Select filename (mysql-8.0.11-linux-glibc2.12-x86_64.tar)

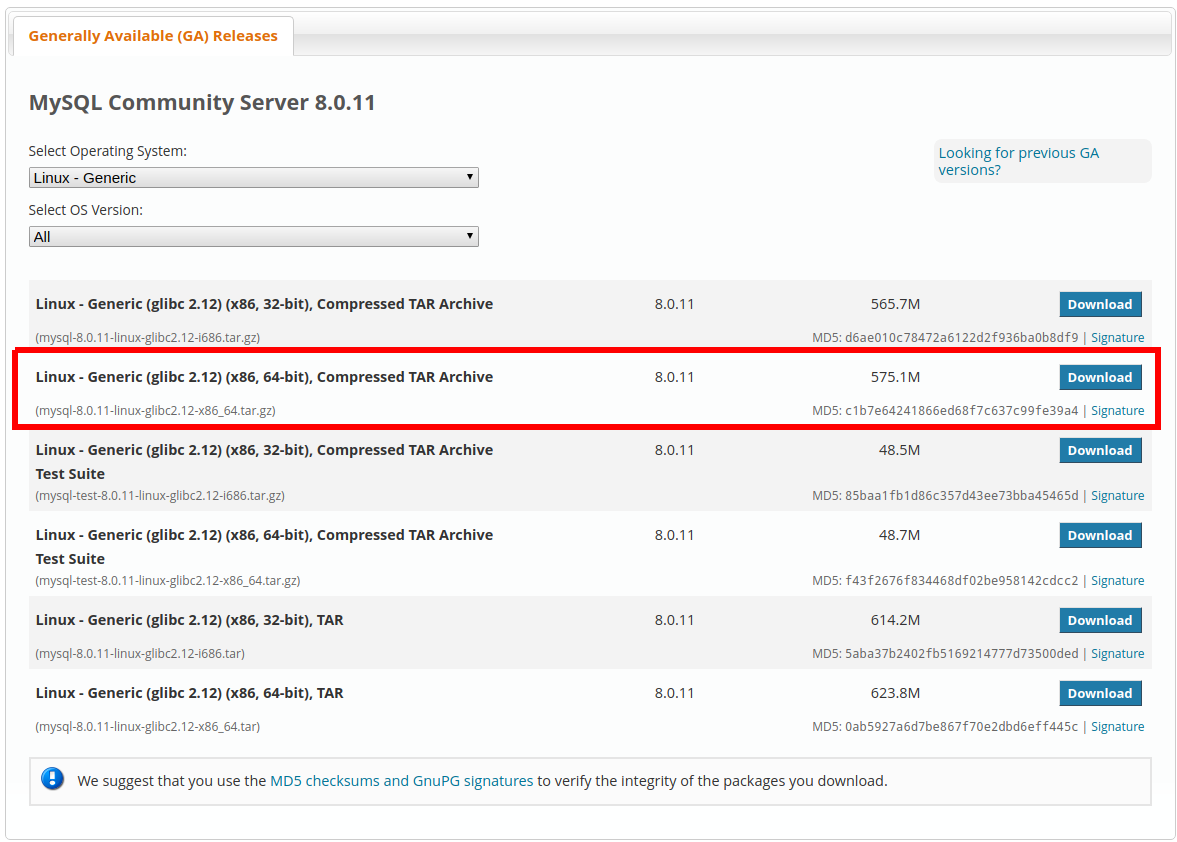148,726
